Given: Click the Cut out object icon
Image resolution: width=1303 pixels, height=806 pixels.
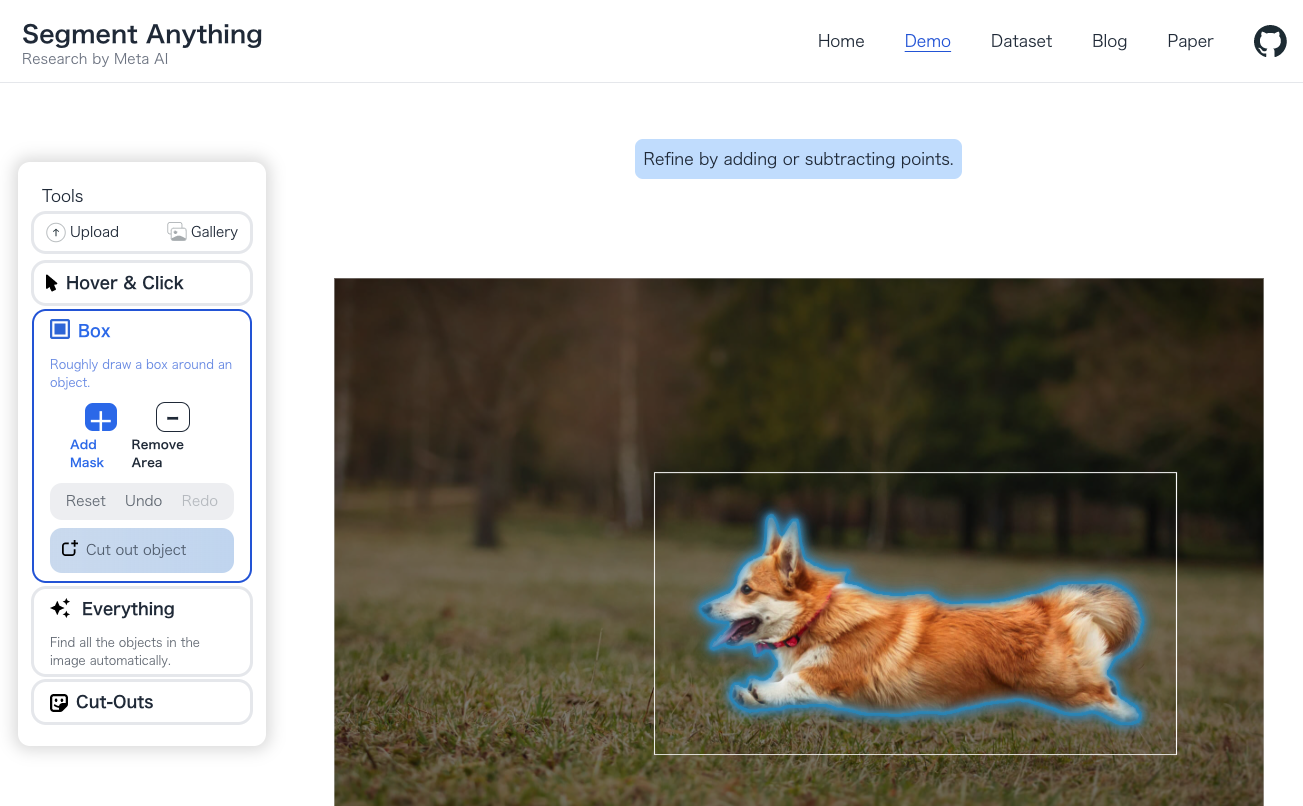Looking at the screenshot, I should click(x=69, y=549).
